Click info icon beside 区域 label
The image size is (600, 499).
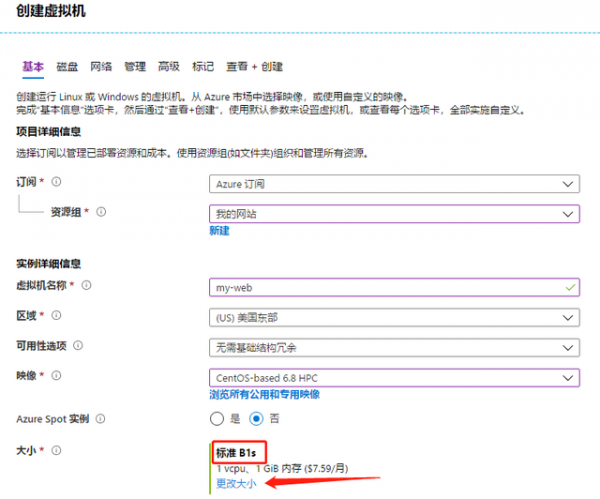56,316
